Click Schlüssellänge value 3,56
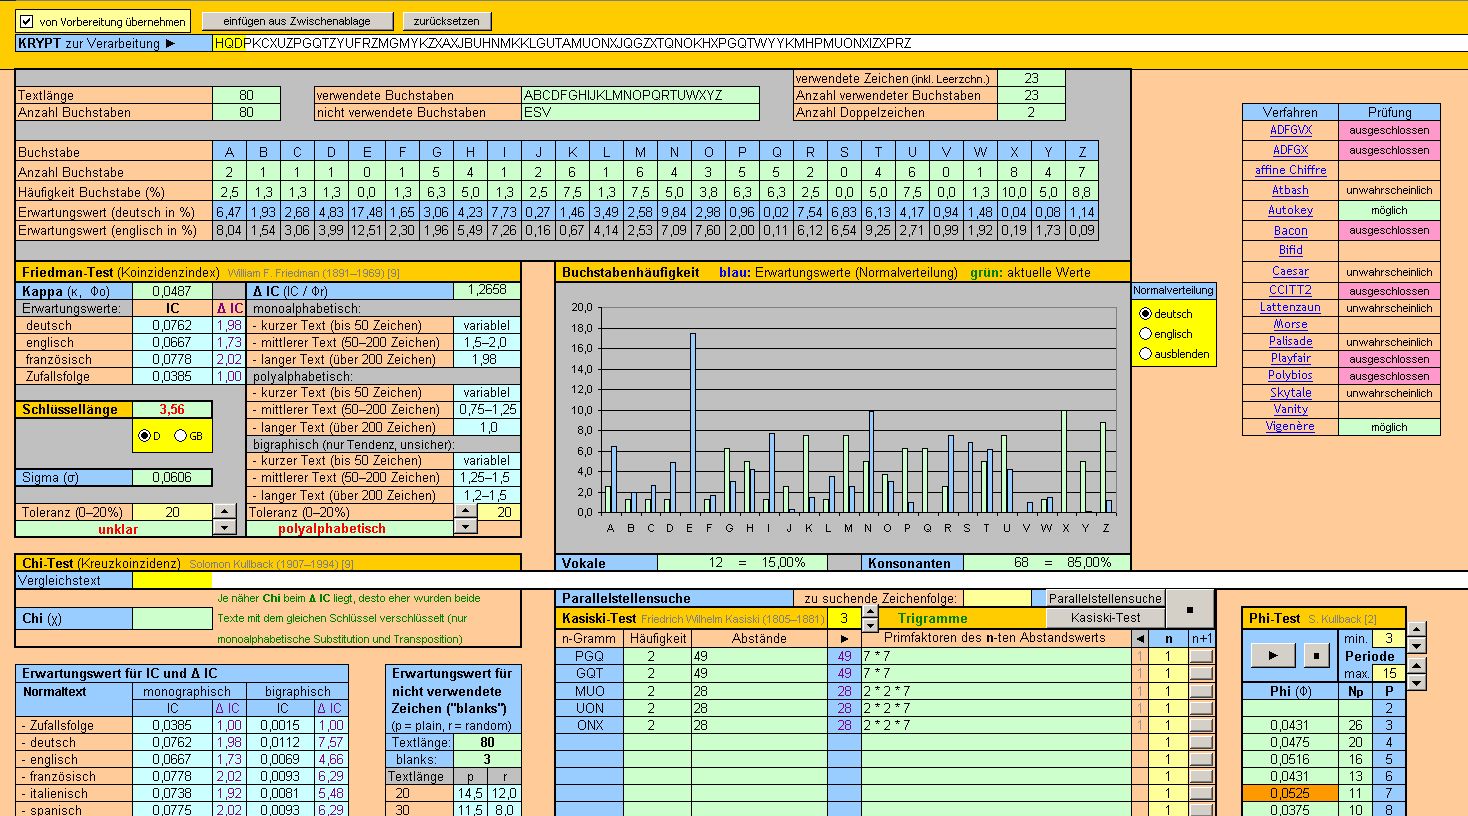Image resolution: width=1468 pixels, height=816 pixels. tap(172, 409)
